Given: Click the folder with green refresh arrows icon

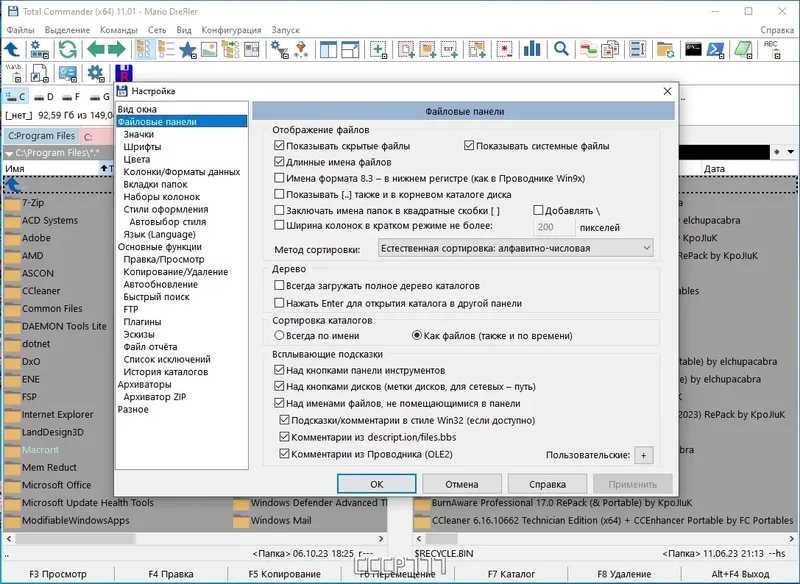Looking at the screenshot, I should [x=665, y=49].
